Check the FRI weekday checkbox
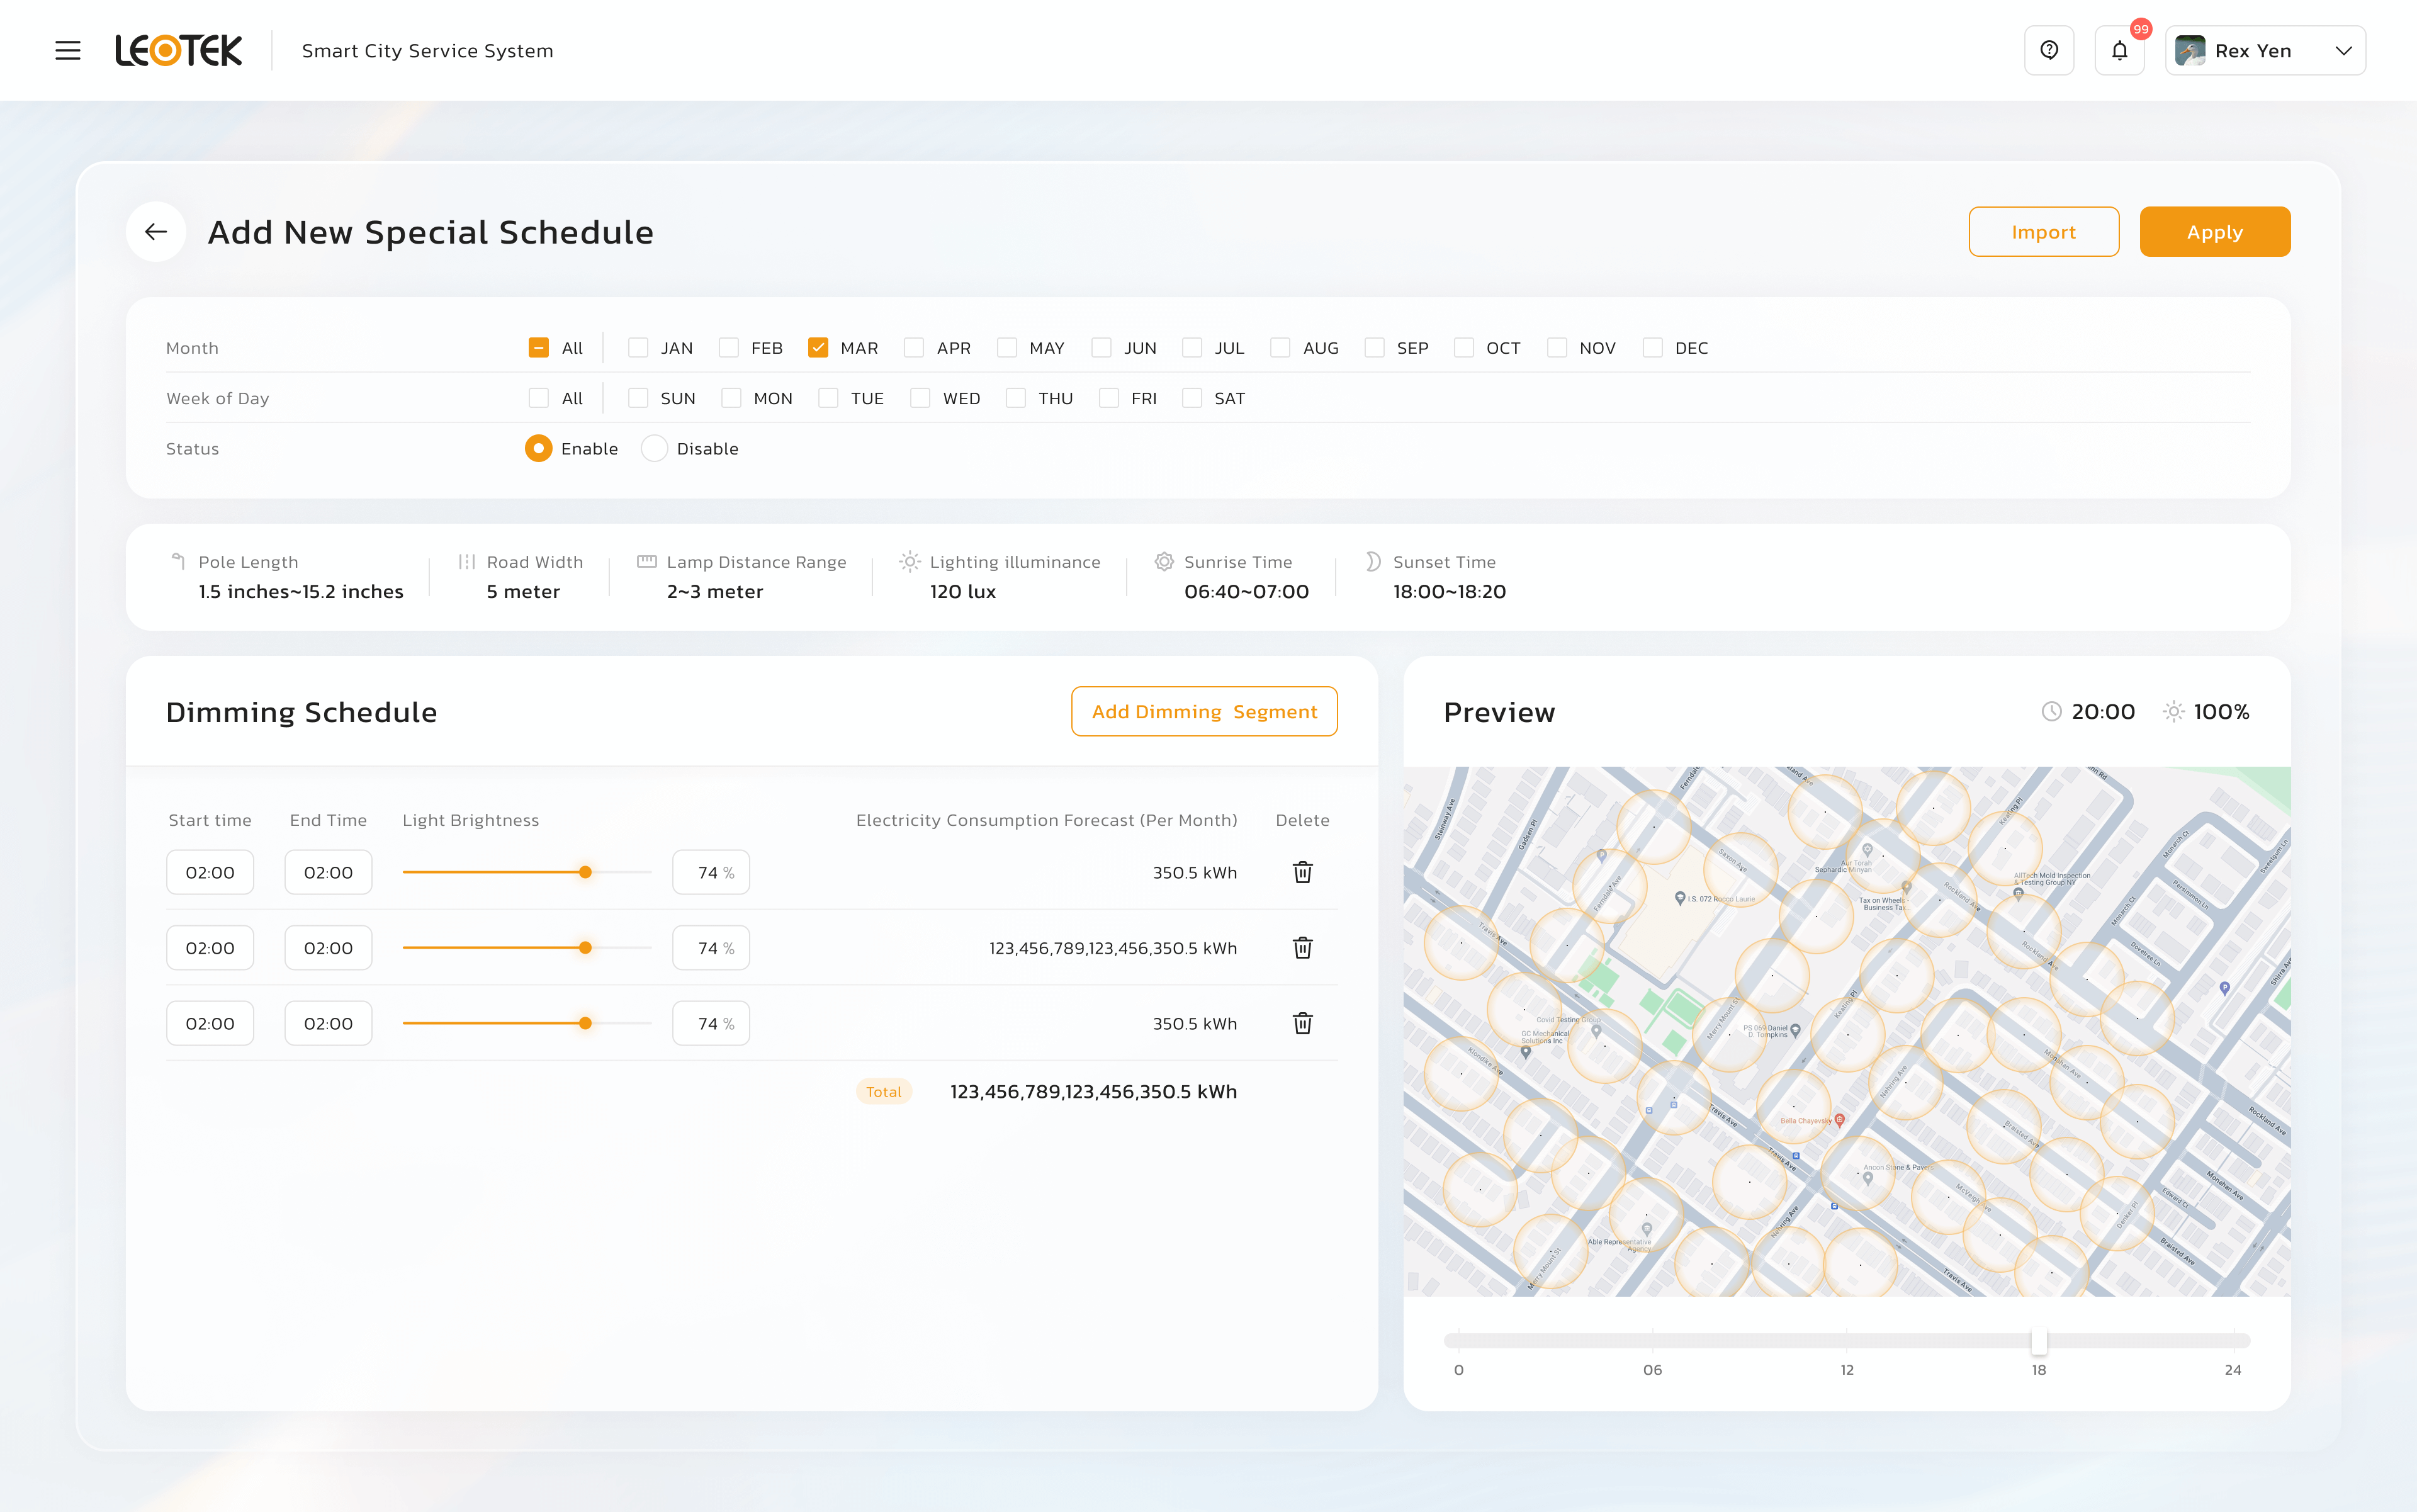 (x=1108, y=398)
